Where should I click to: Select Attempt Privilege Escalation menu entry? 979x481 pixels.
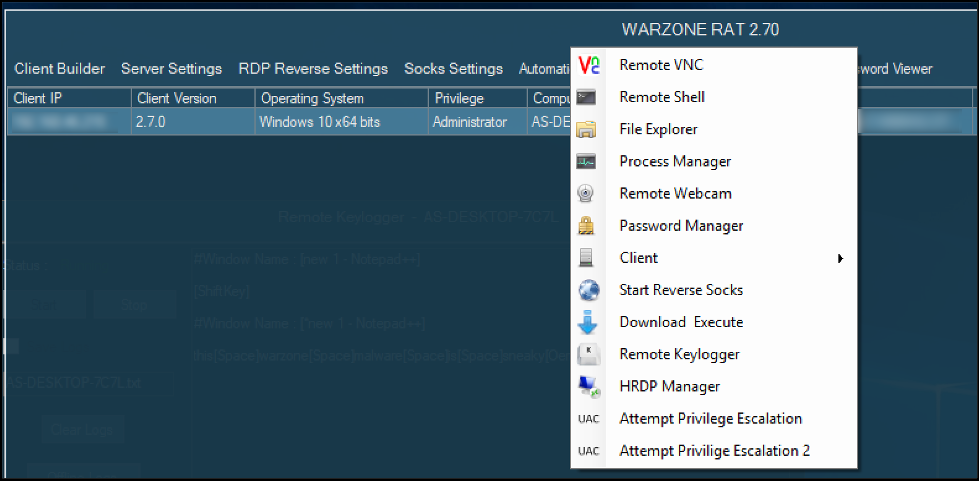coord(710,418)
